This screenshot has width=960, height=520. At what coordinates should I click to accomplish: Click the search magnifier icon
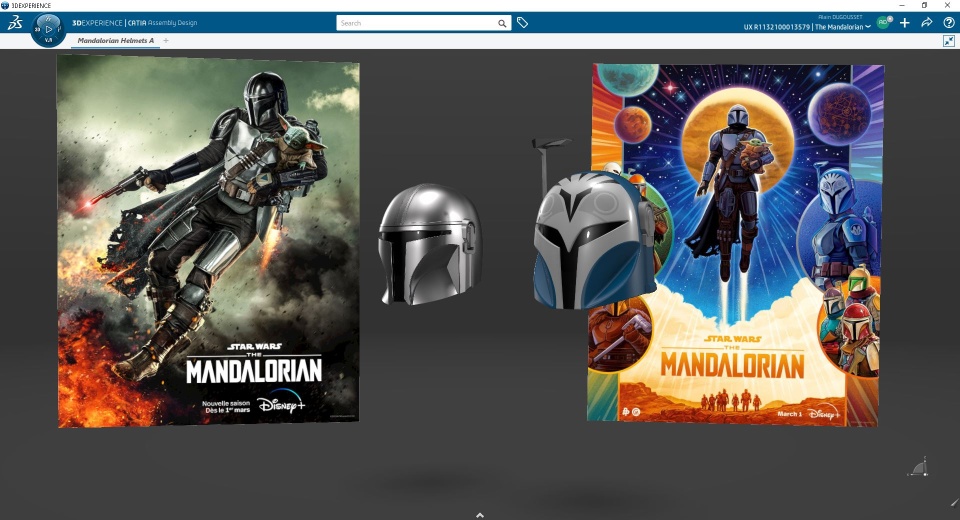(502, 23)
